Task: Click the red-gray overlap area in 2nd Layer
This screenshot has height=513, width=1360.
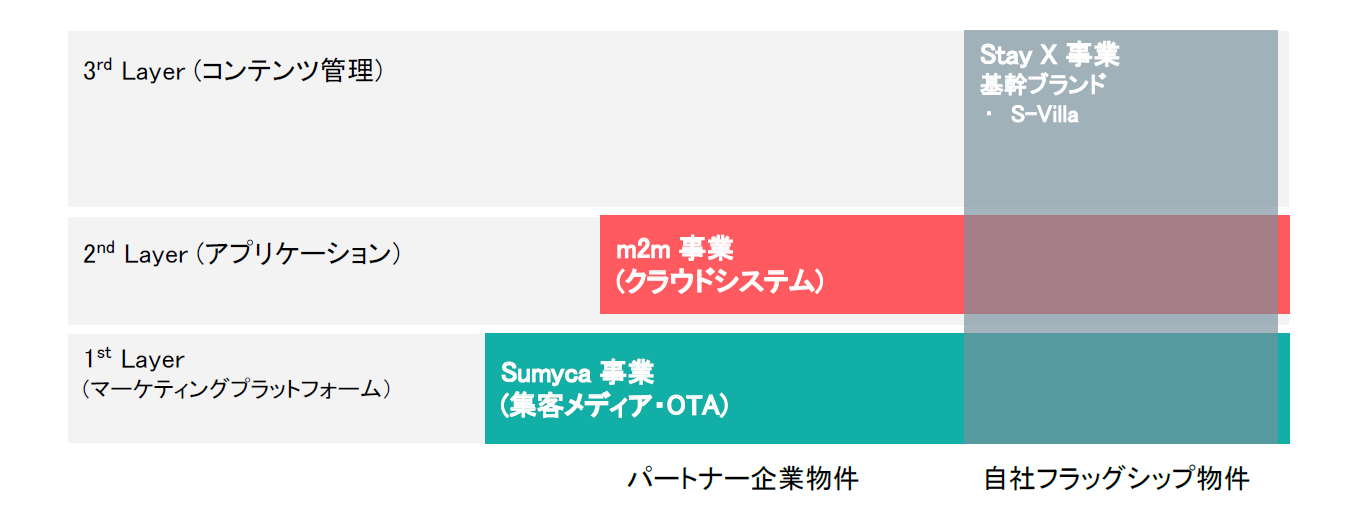Action: click(1120, 265)
